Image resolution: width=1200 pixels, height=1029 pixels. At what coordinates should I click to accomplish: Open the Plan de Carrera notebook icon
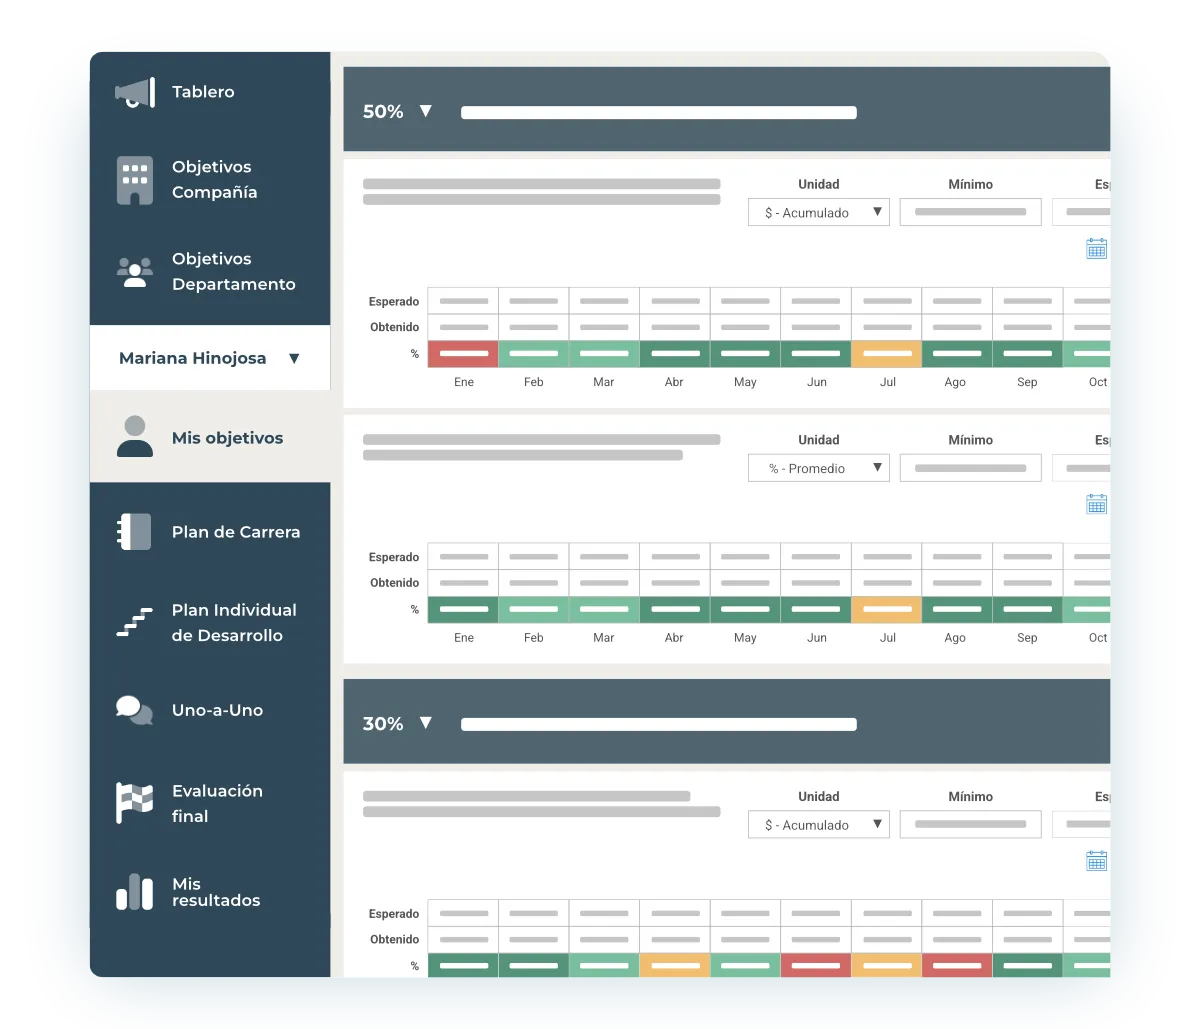click(x=134, y=532)
